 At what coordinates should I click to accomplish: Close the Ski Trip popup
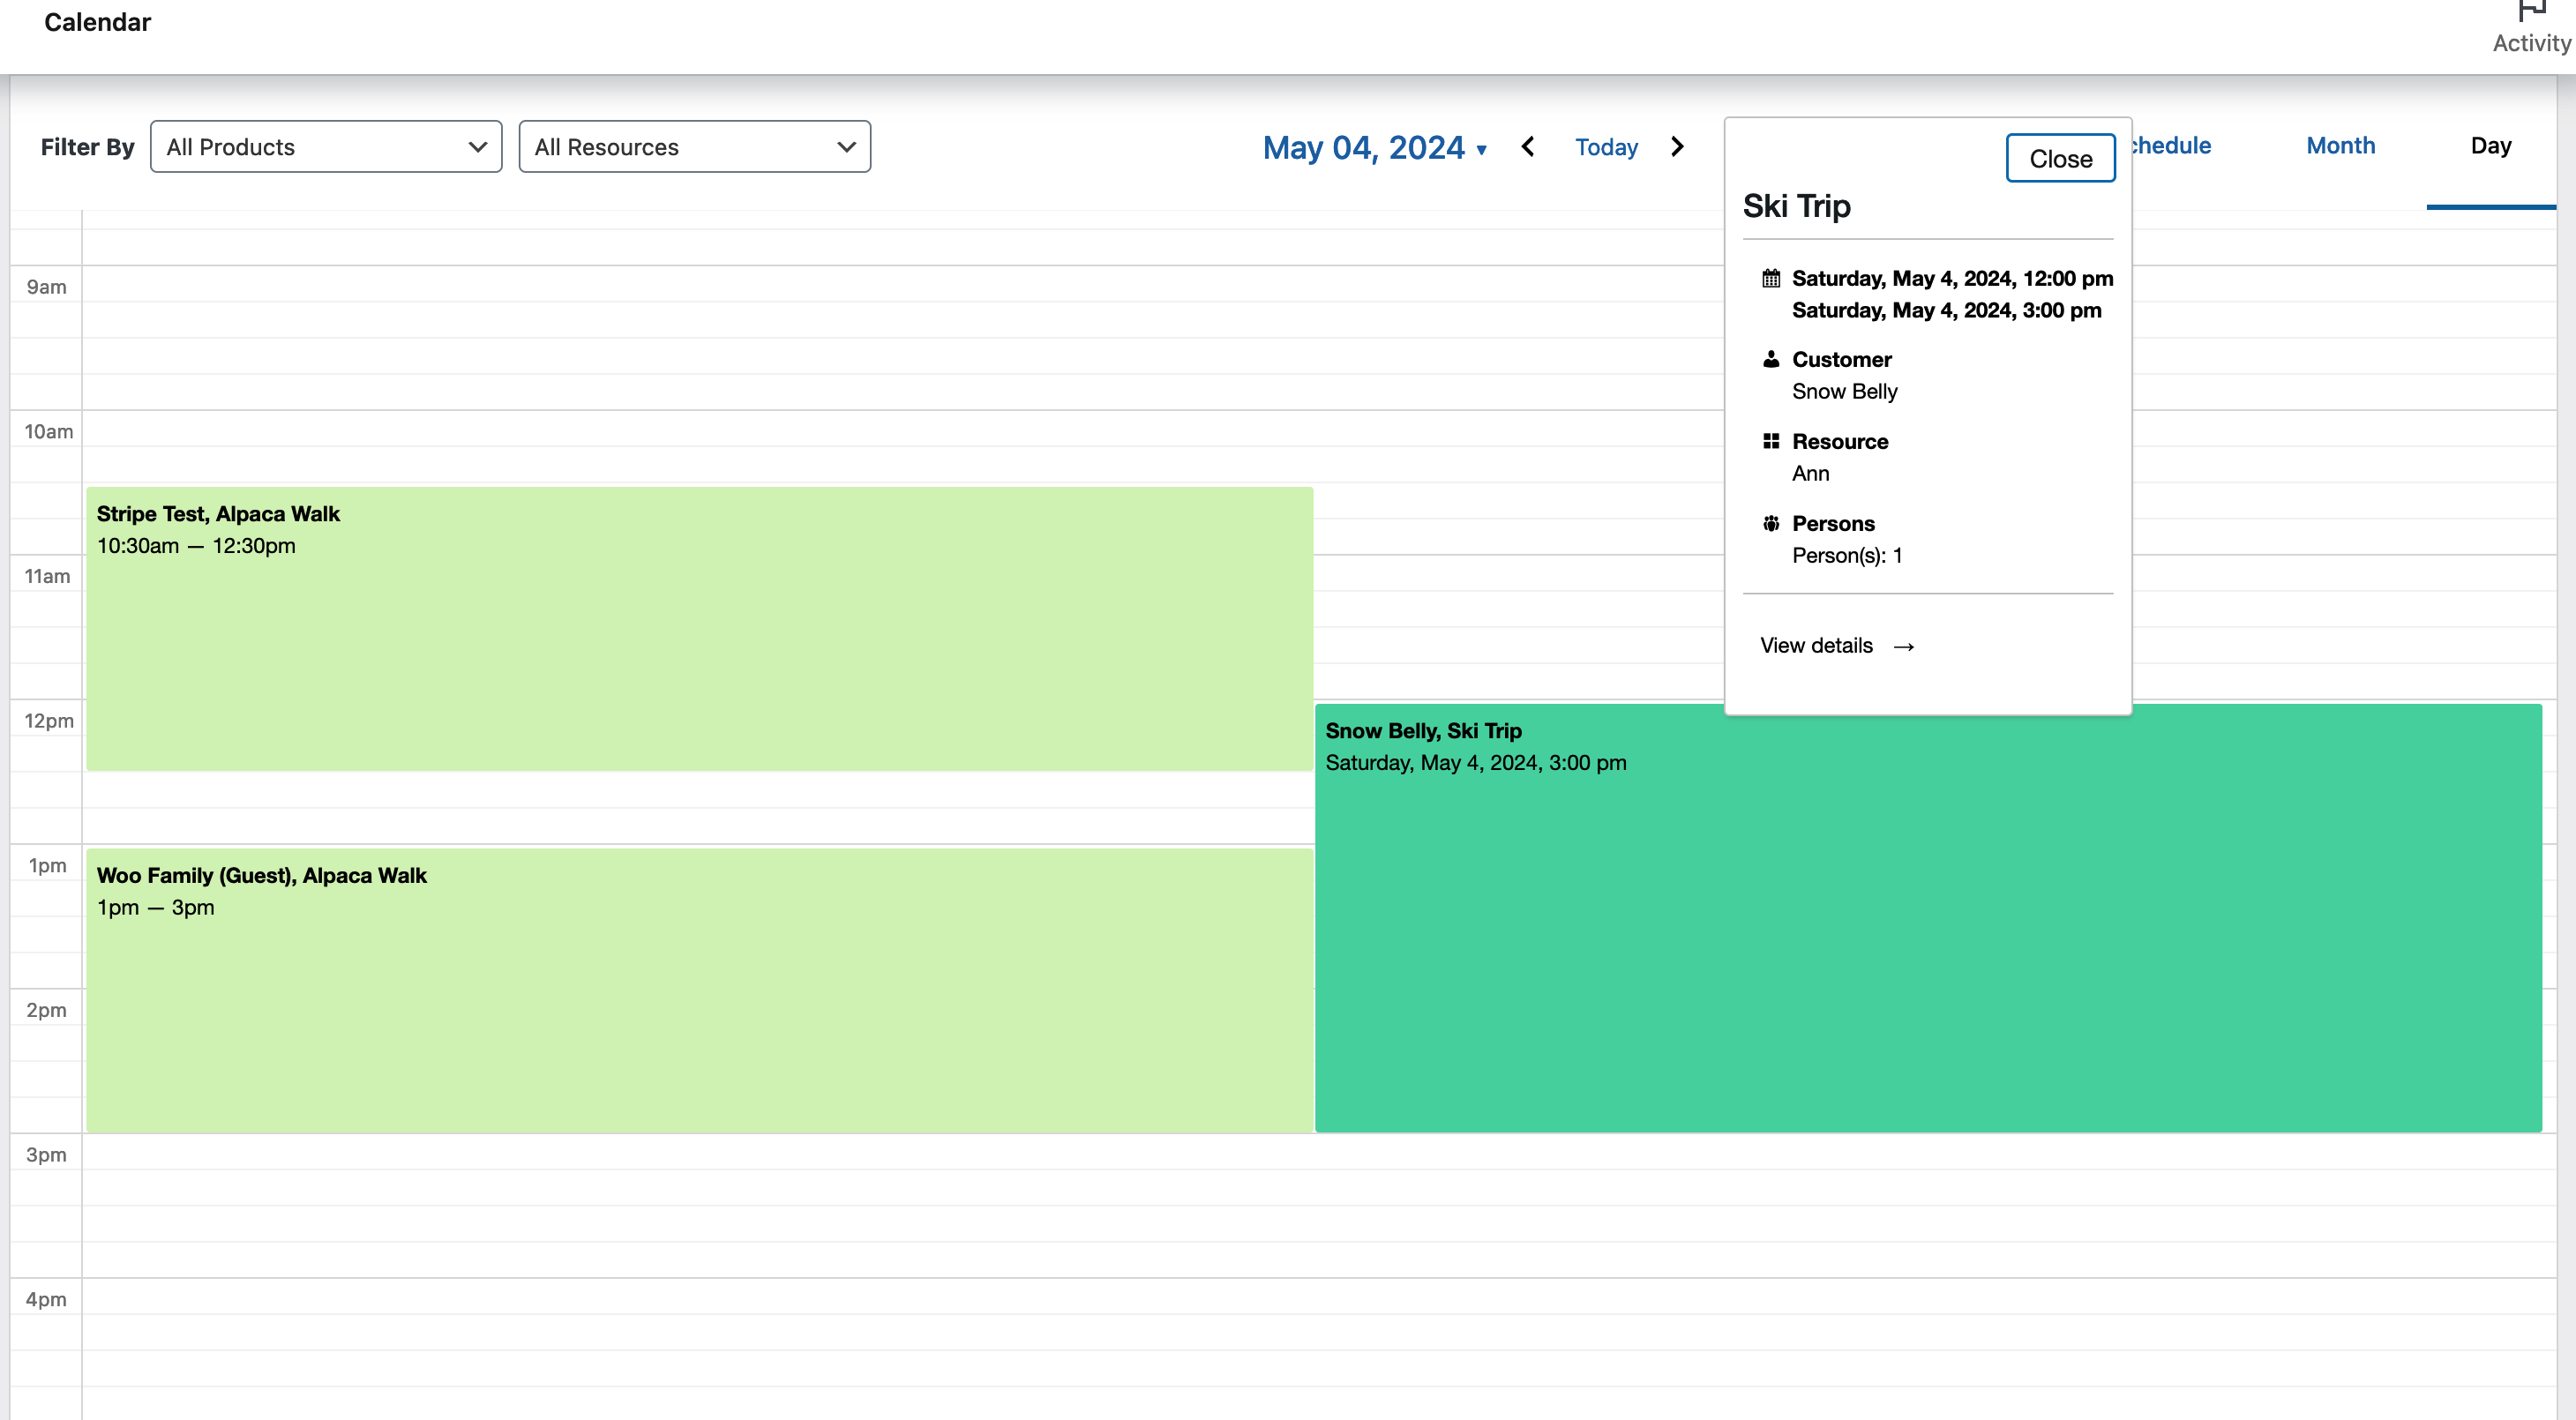click(2059, 157)
